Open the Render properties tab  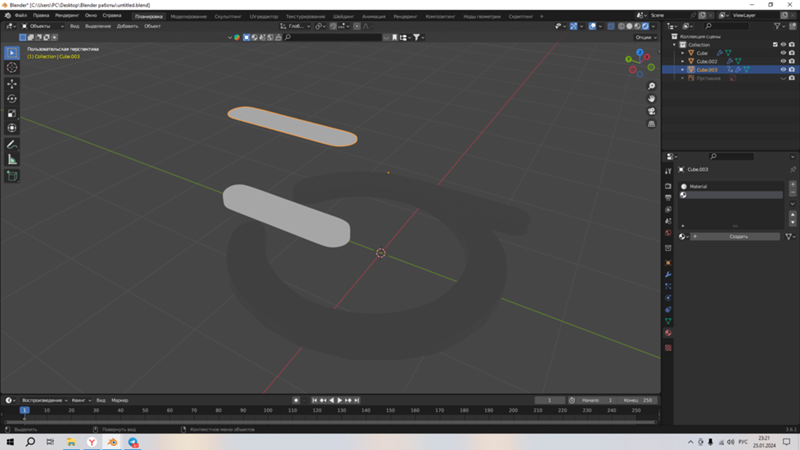(668, 186)
